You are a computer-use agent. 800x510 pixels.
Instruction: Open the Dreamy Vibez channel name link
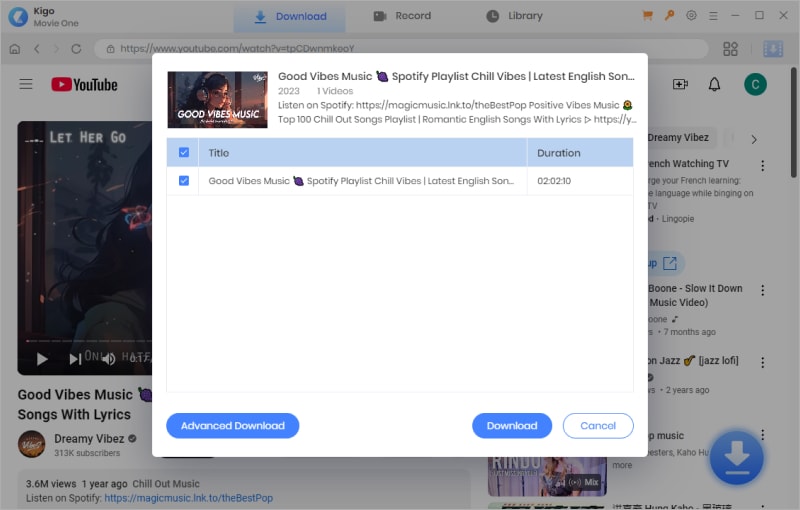89,439
